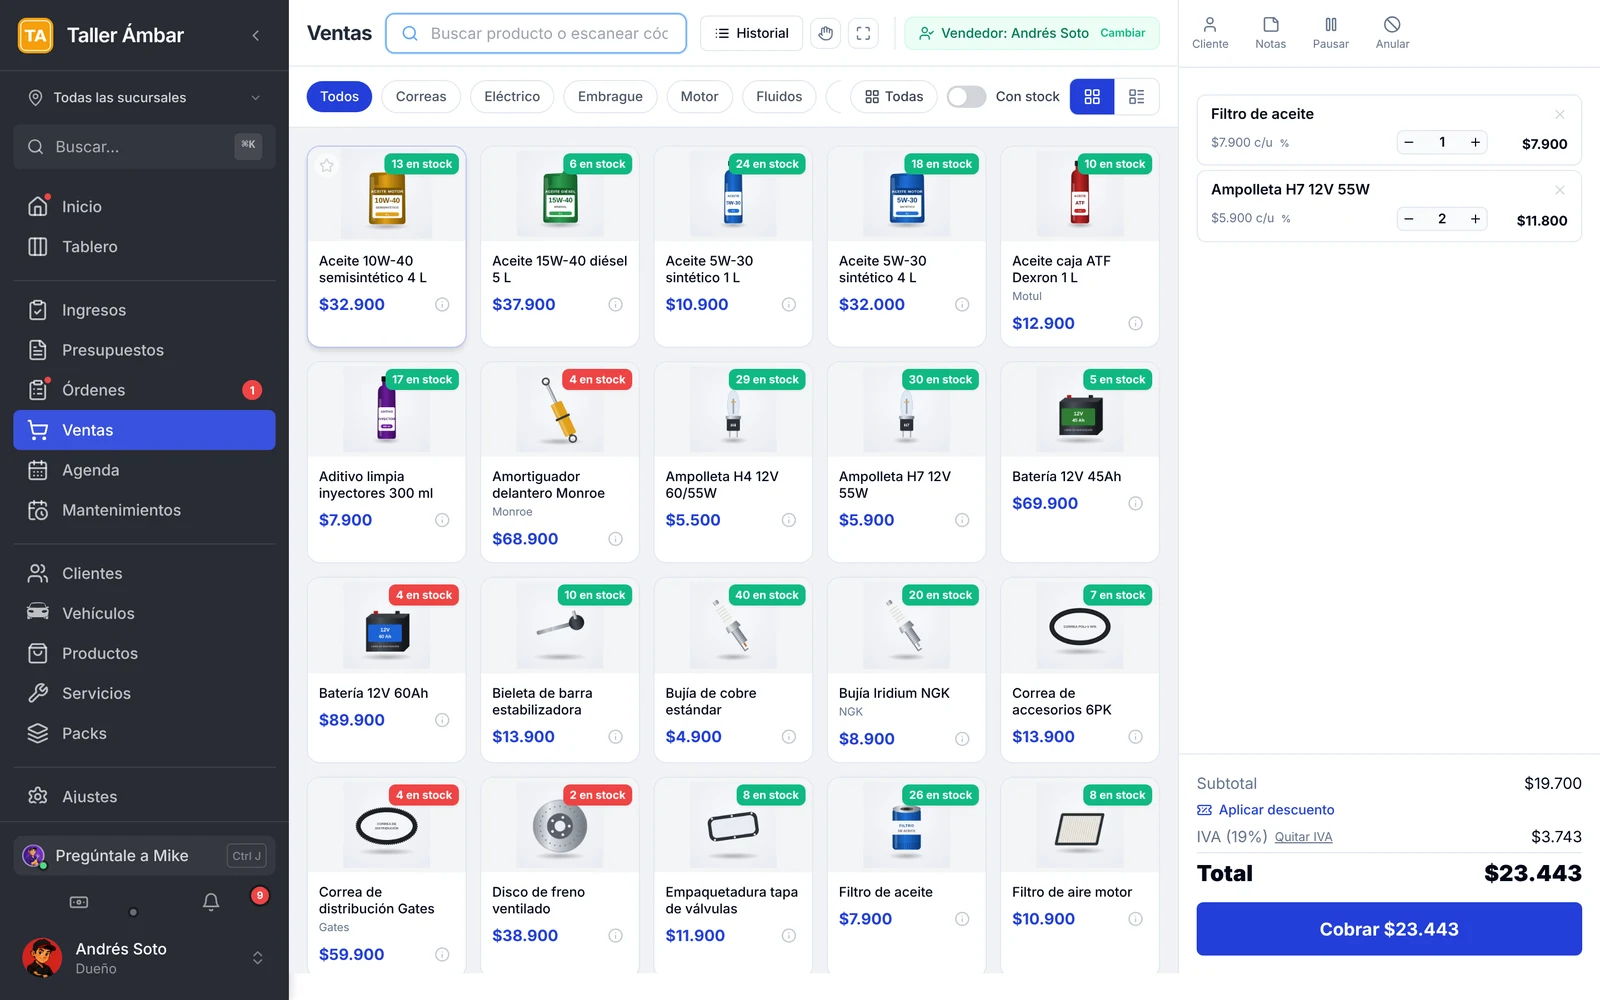Click the Historial button
The width and height of the screenshot is (1600, 1000).
coord(751,33)
